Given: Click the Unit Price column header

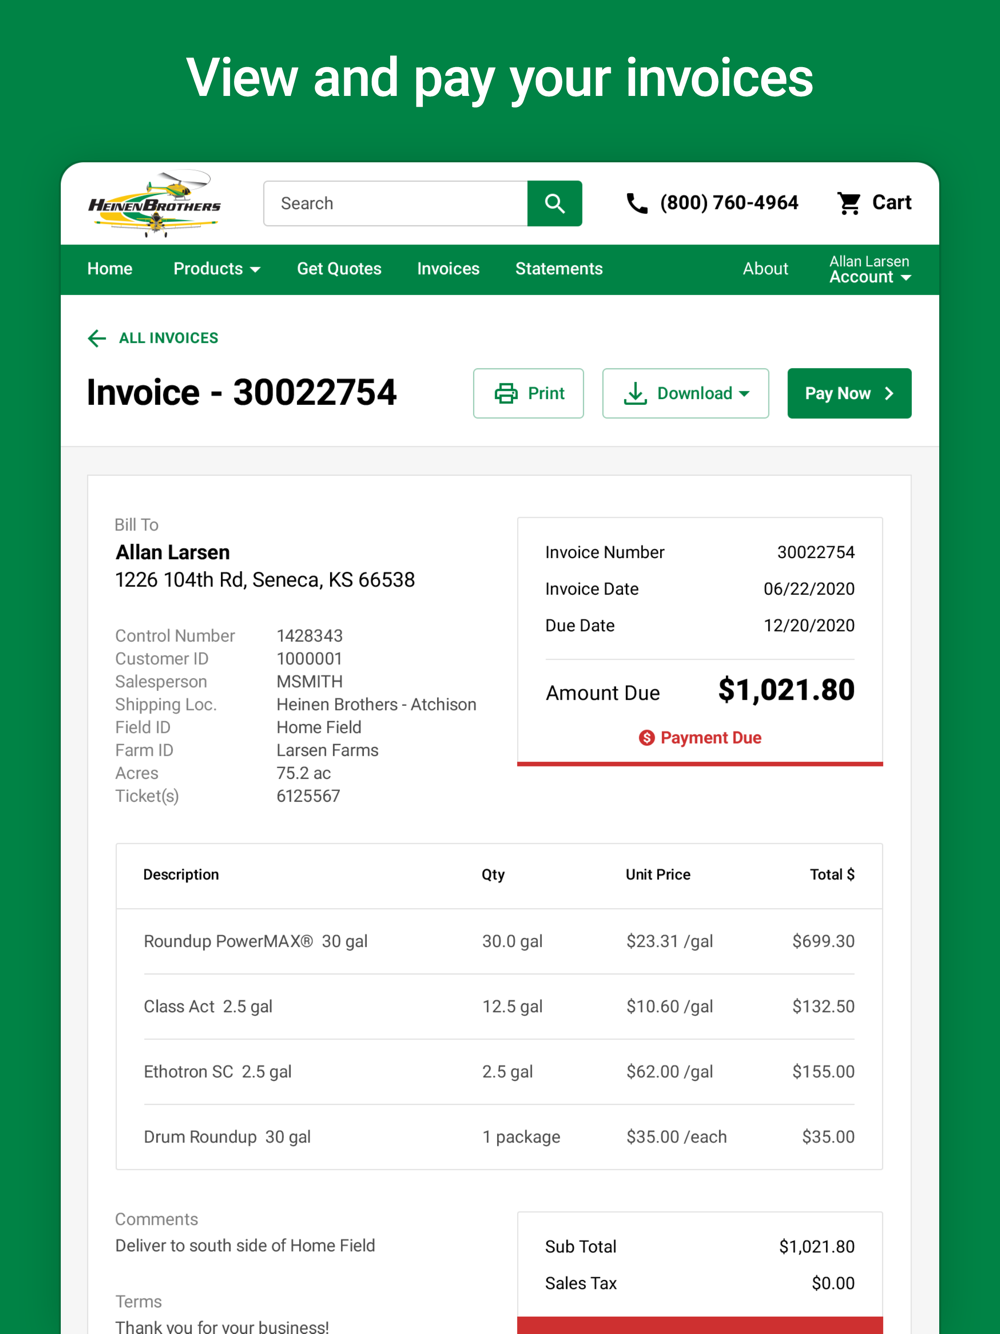Looking at the screenshot, I should [x=658, y=875].
